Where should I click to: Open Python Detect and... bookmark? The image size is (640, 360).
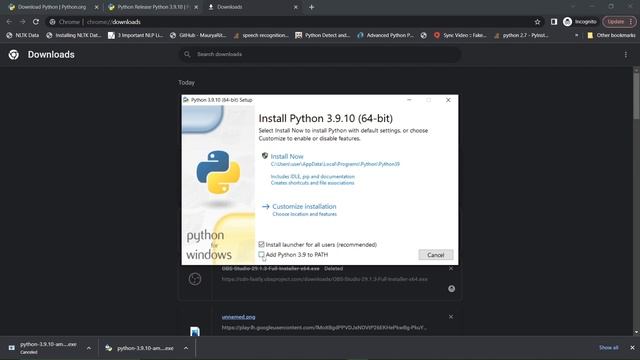pyautogui.click(x=322, y=36)
